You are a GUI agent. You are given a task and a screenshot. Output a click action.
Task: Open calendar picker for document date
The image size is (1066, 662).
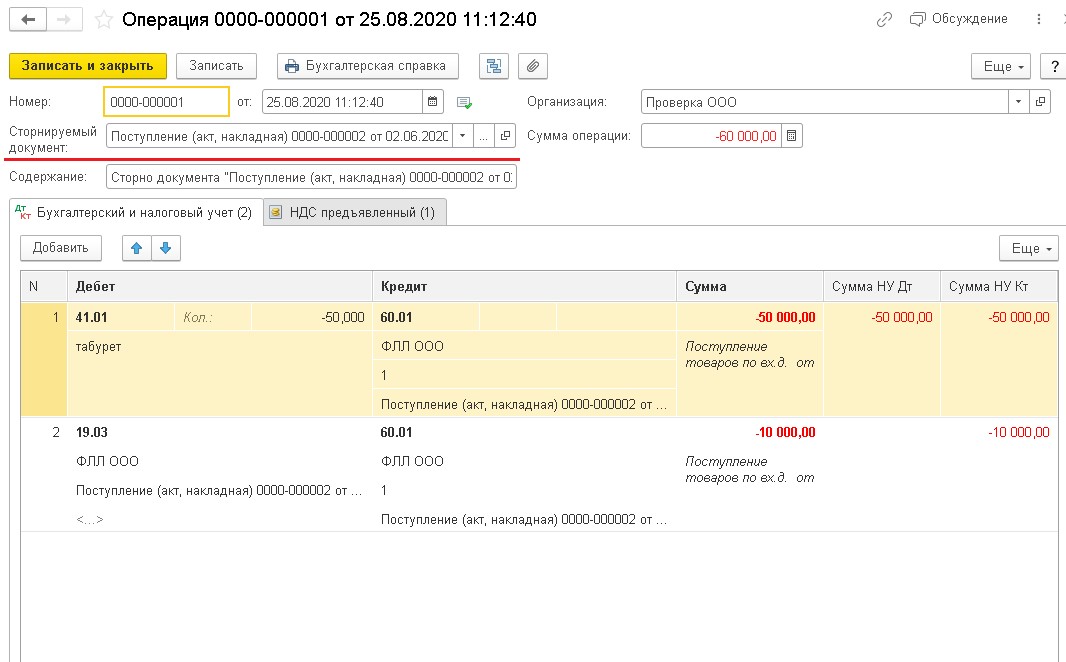[433, 102]
